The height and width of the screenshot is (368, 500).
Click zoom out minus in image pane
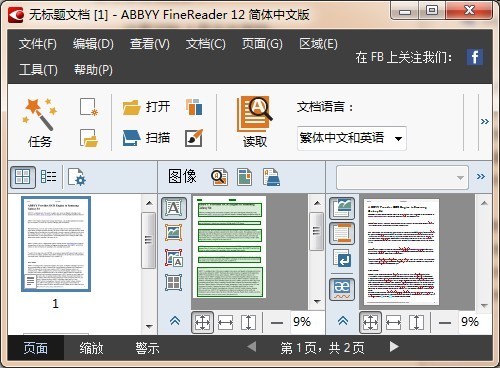pos(277,323)
